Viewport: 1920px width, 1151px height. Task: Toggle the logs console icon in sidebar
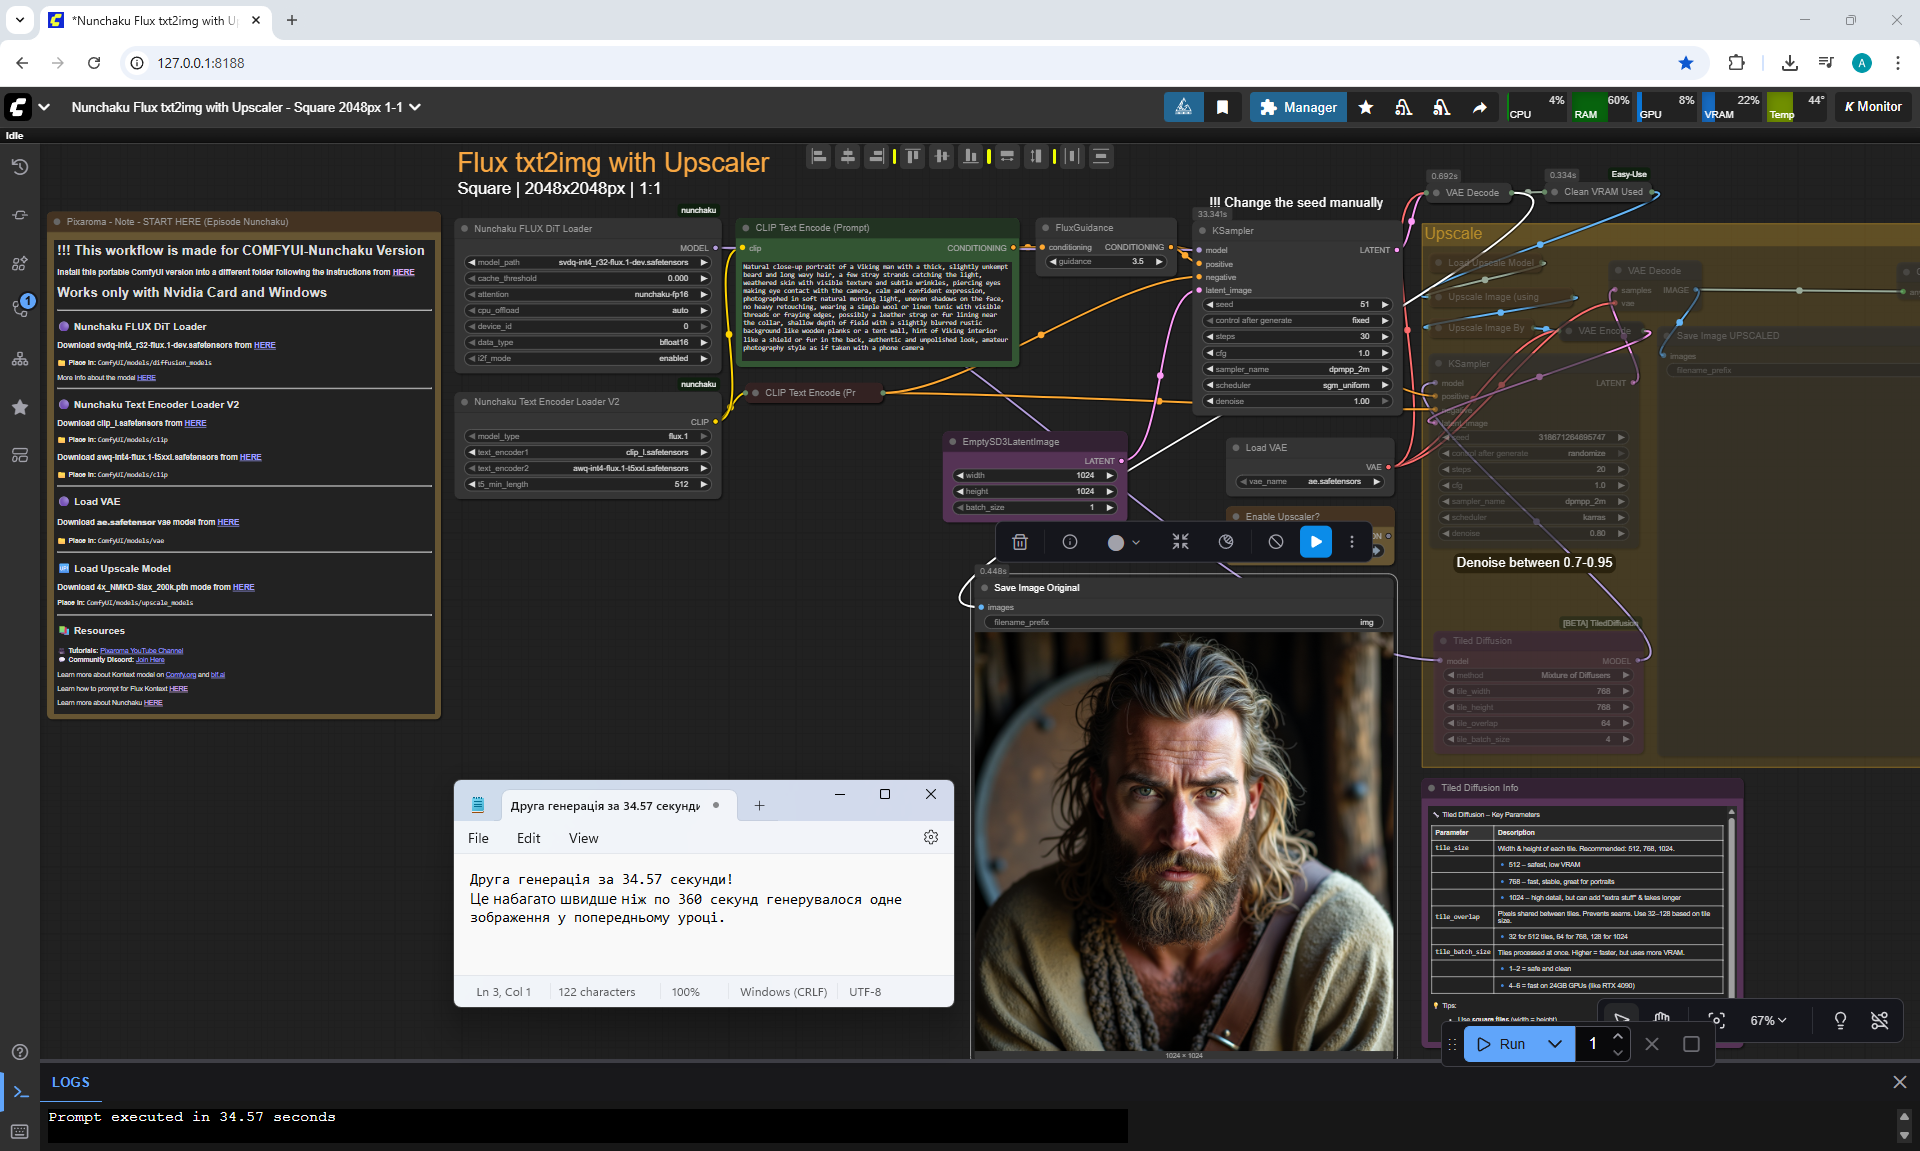(x=20, y=1092)
